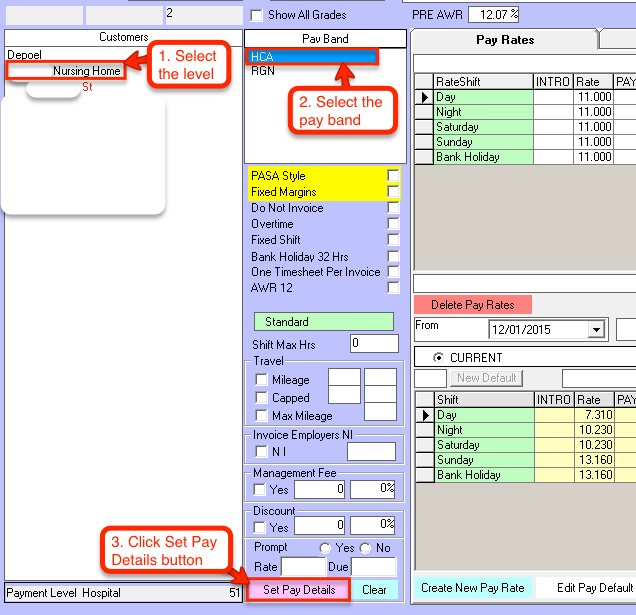This screenshot has width=636, height=615.
Task: Choose Yes for the Prompt option
Action: [x=324, y=548]
